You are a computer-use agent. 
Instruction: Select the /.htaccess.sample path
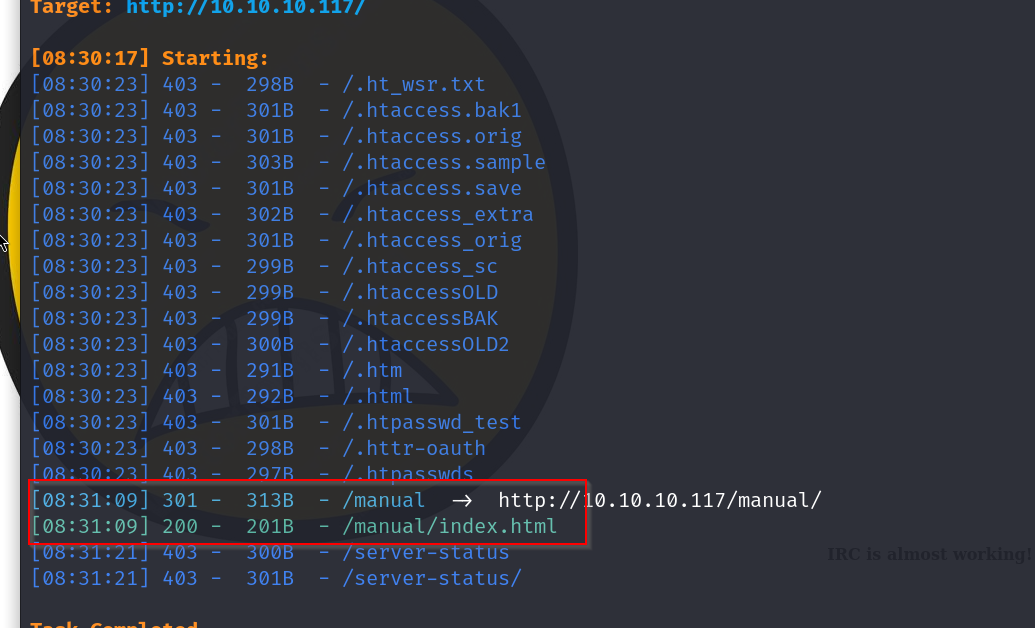tap(445, 162)
